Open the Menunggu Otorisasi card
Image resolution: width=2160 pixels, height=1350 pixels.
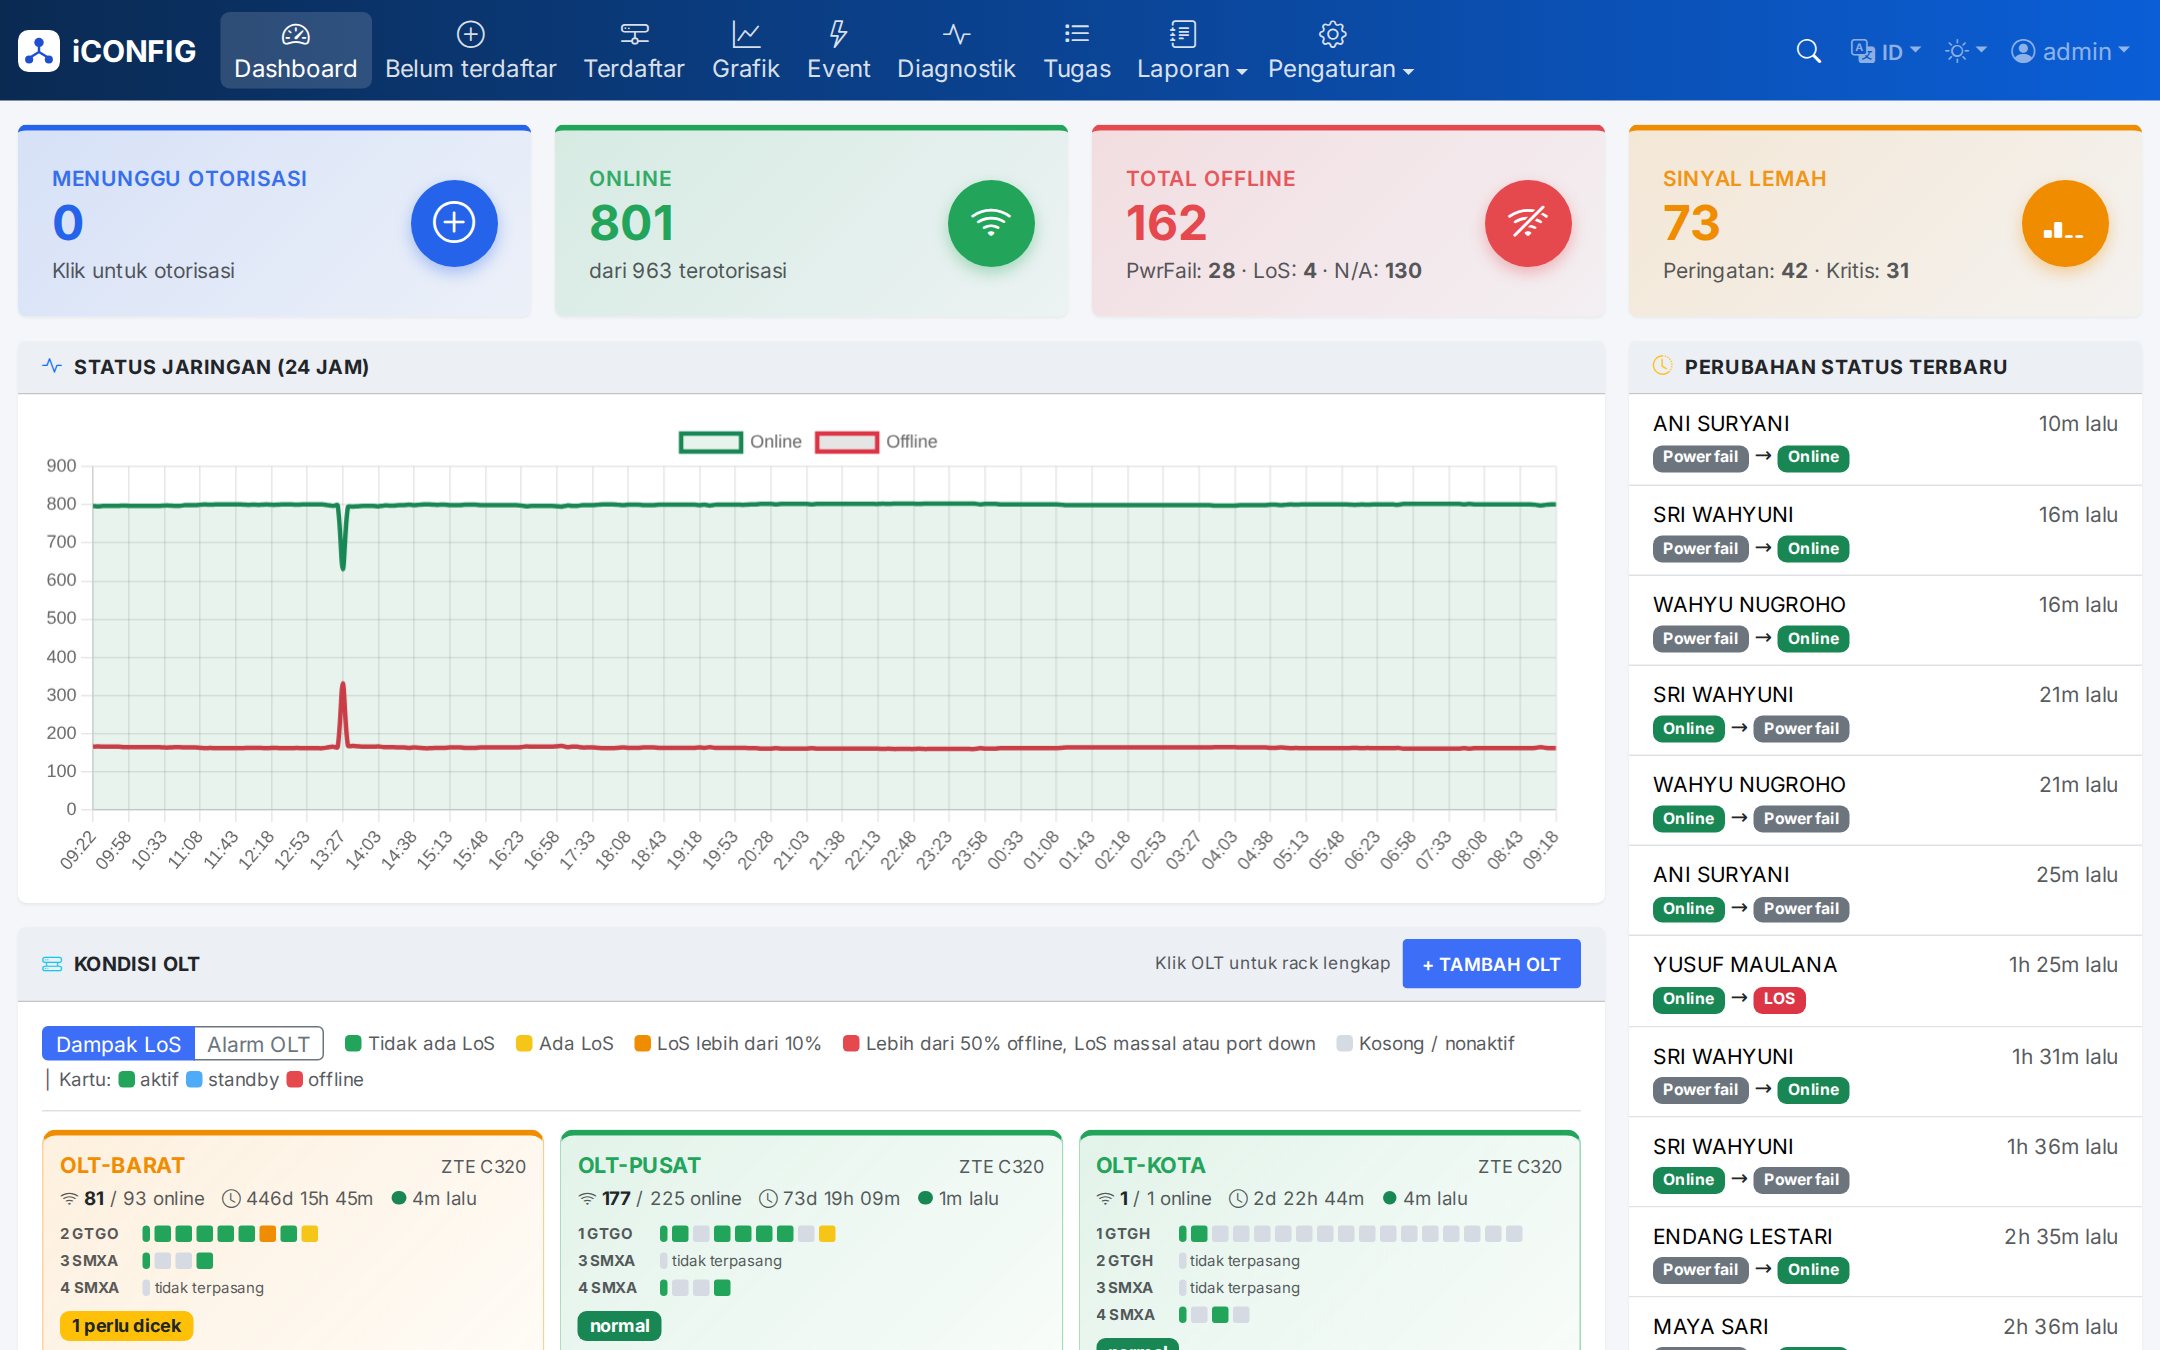click(274, 222)
